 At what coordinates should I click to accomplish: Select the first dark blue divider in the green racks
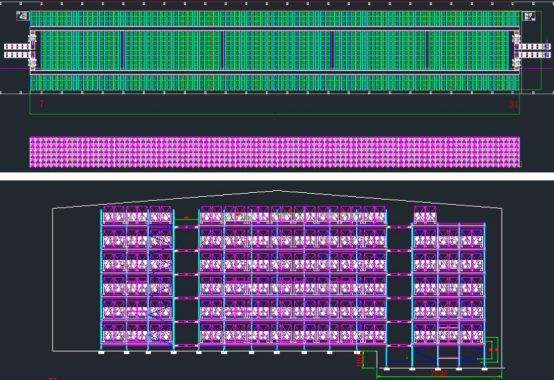point(122,50)
